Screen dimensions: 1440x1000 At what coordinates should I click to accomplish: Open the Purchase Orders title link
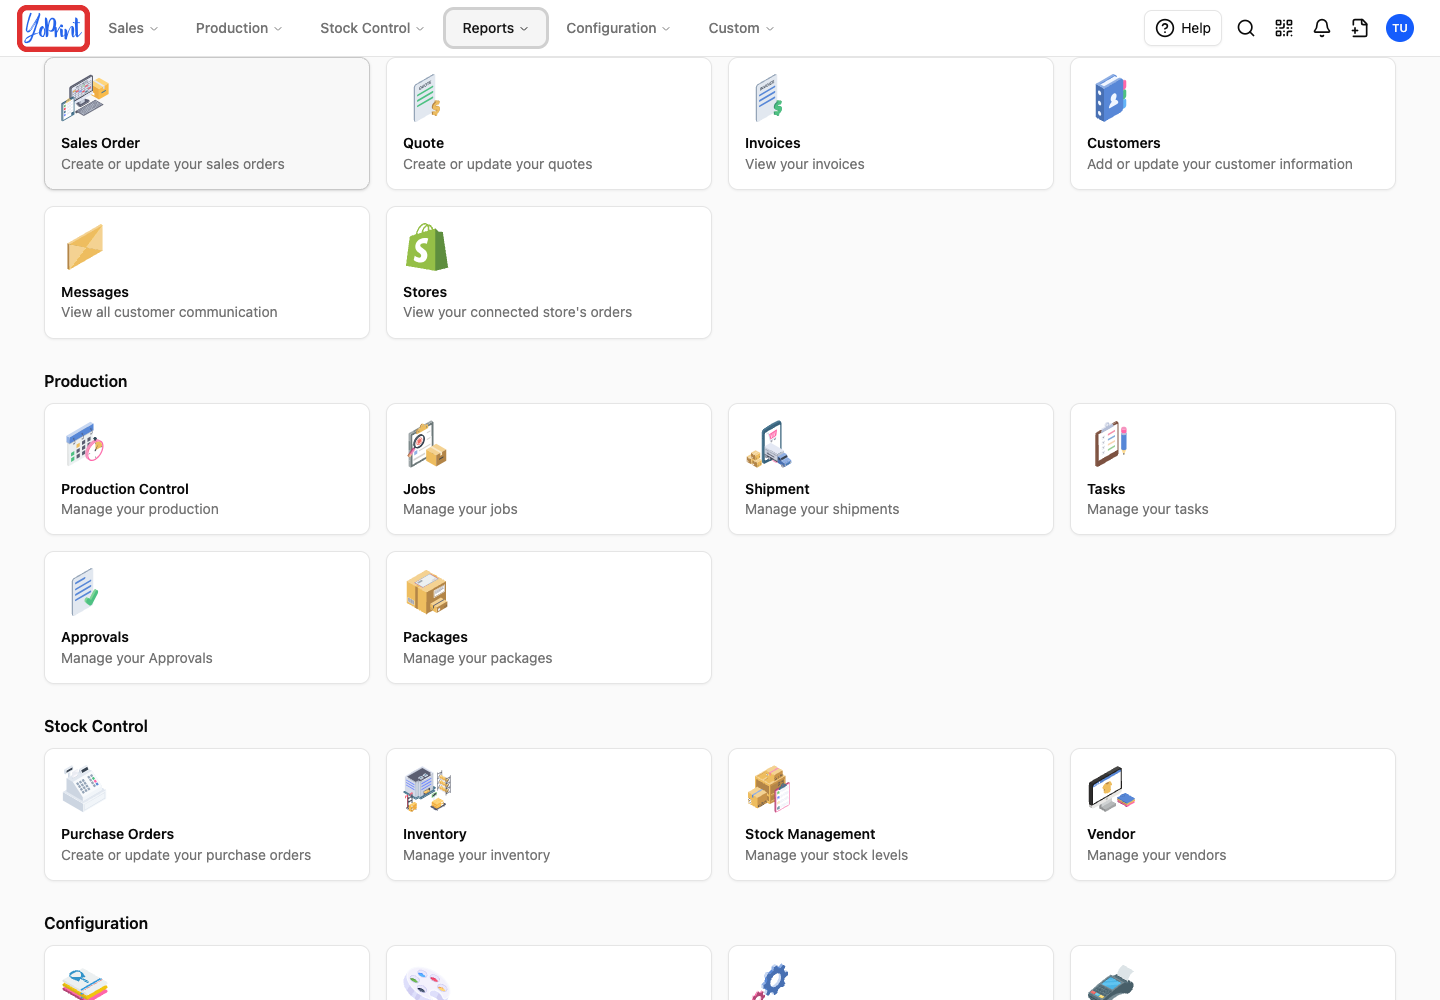[117, 834]
